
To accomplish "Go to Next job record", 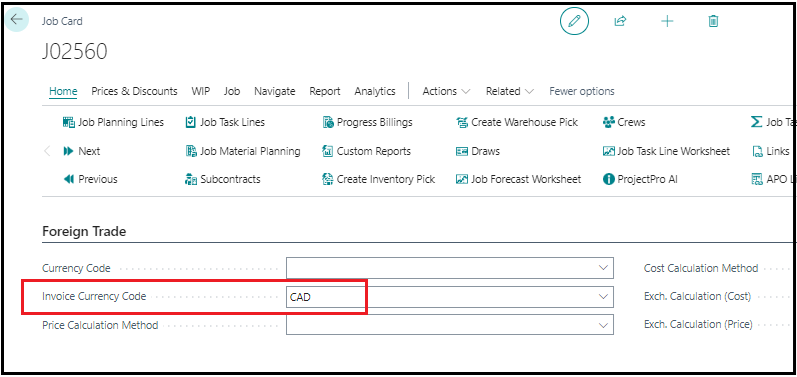I will (81, 151).
